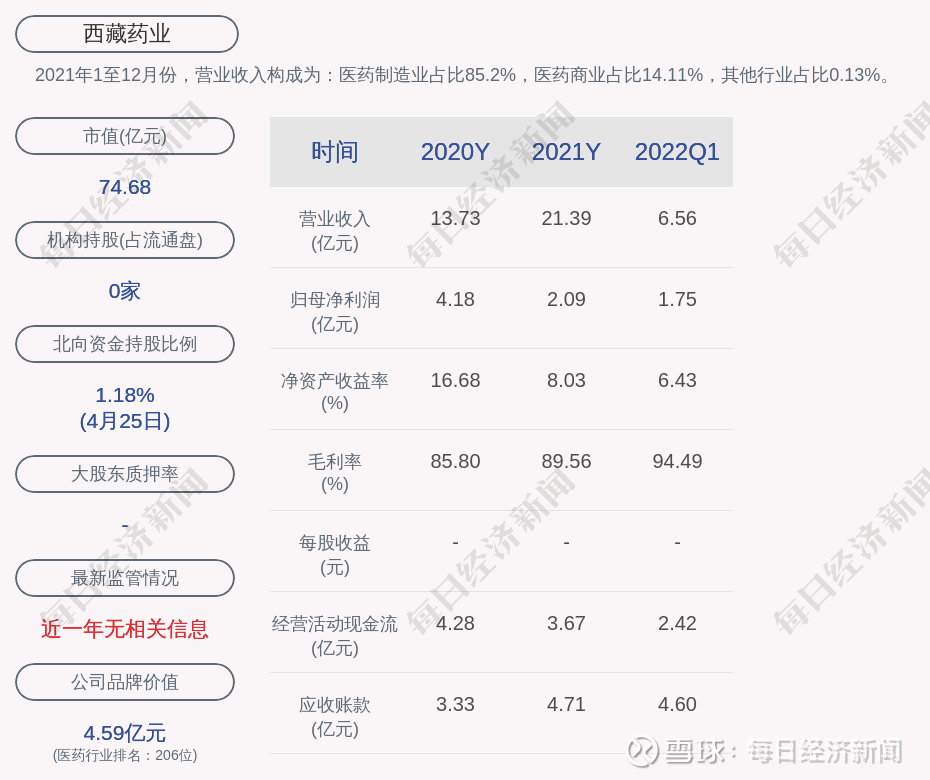Click the receivables value 3.33
The height and width of the screenshot is (780, 930).
[x=455, y=705]
